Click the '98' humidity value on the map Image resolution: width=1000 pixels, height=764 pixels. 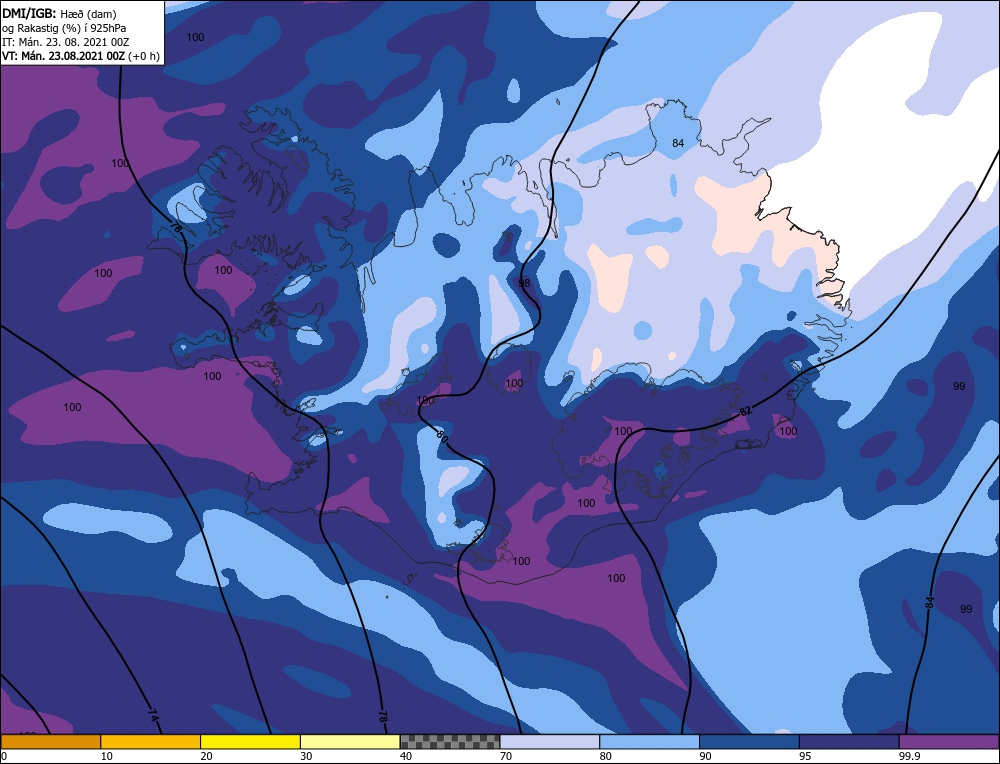tap(524, 283)
